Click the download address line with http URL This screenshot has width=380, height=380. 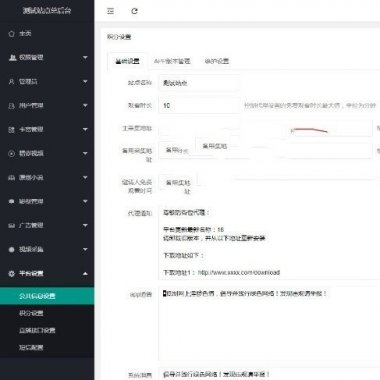pos(221,273)
